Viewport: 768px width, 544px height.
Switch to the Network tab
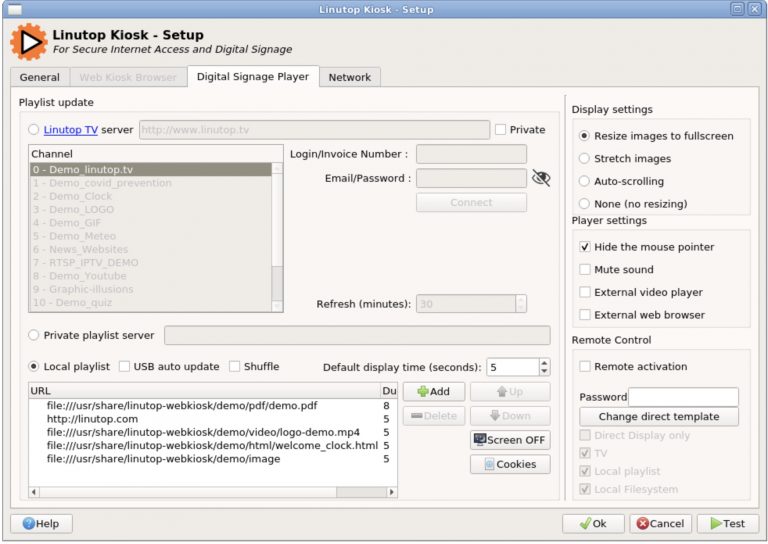[x=349, y=77]
